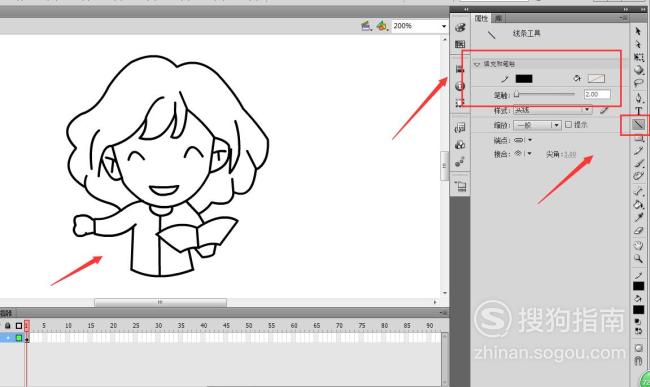Open the properties panel options menu
Image resolution: width=650 pixels, height=387 pixels.
pos(623,18)
